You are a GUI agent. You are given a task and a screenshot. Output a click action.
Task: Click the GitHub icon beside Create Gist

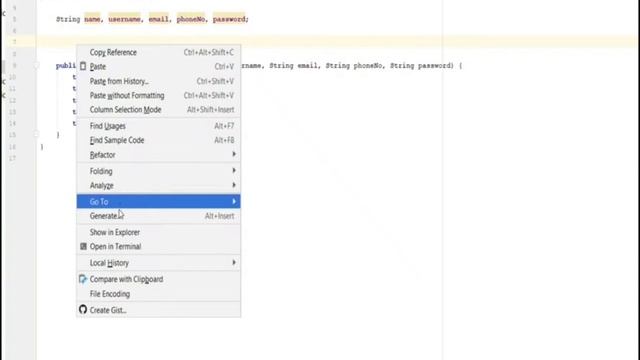(x=83, y=309)
